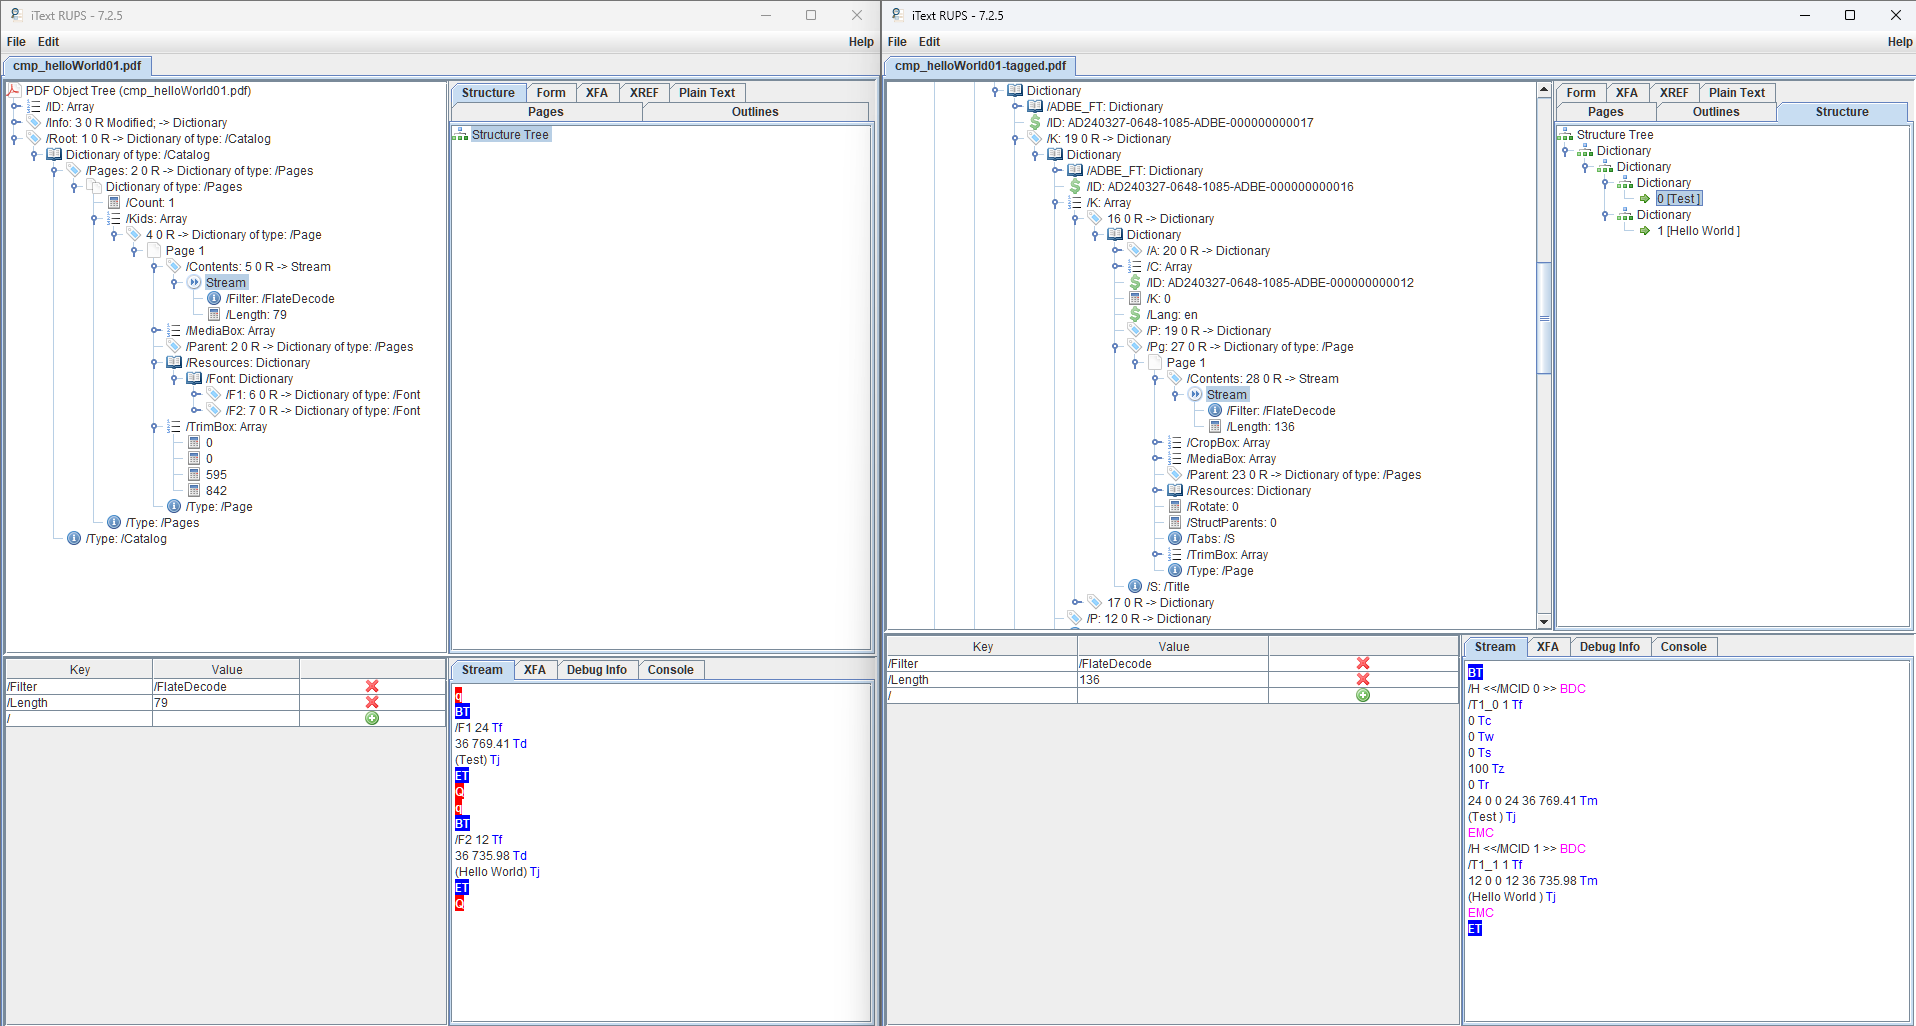Expand the 17 0 R Dictionary node
This screenshot has height=1026, width=1916.
click(1076, 602)
